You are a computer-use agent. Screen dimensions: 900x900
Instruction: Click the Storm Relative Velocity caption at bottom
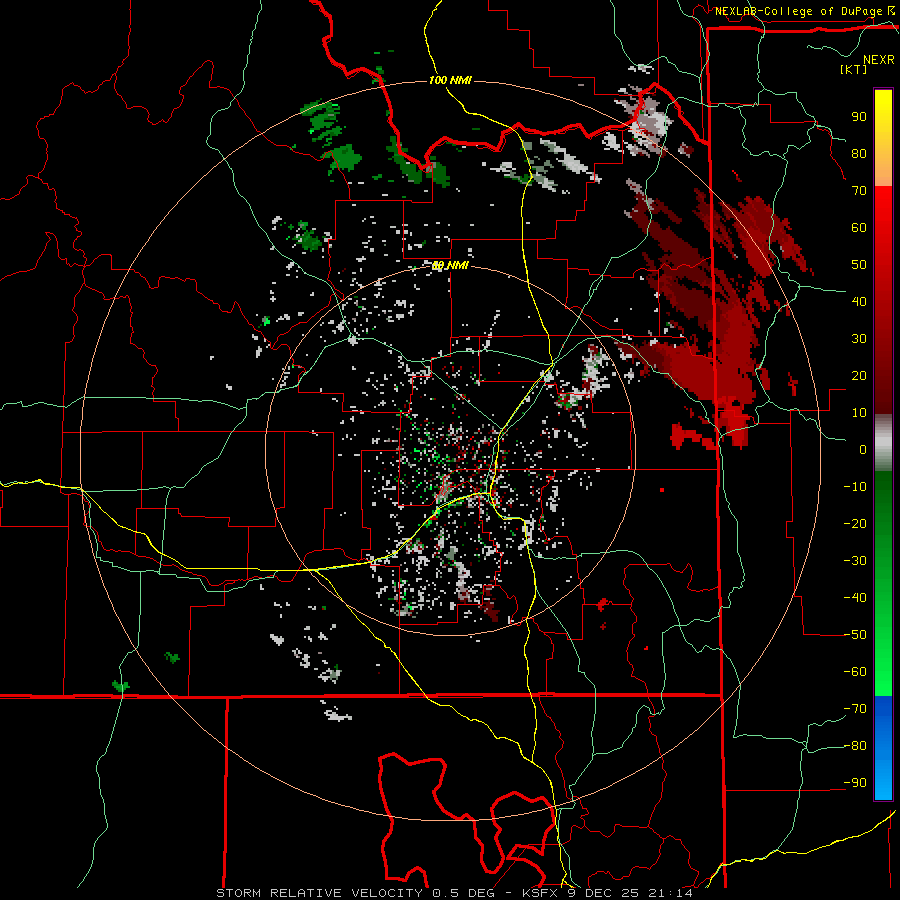454,893
